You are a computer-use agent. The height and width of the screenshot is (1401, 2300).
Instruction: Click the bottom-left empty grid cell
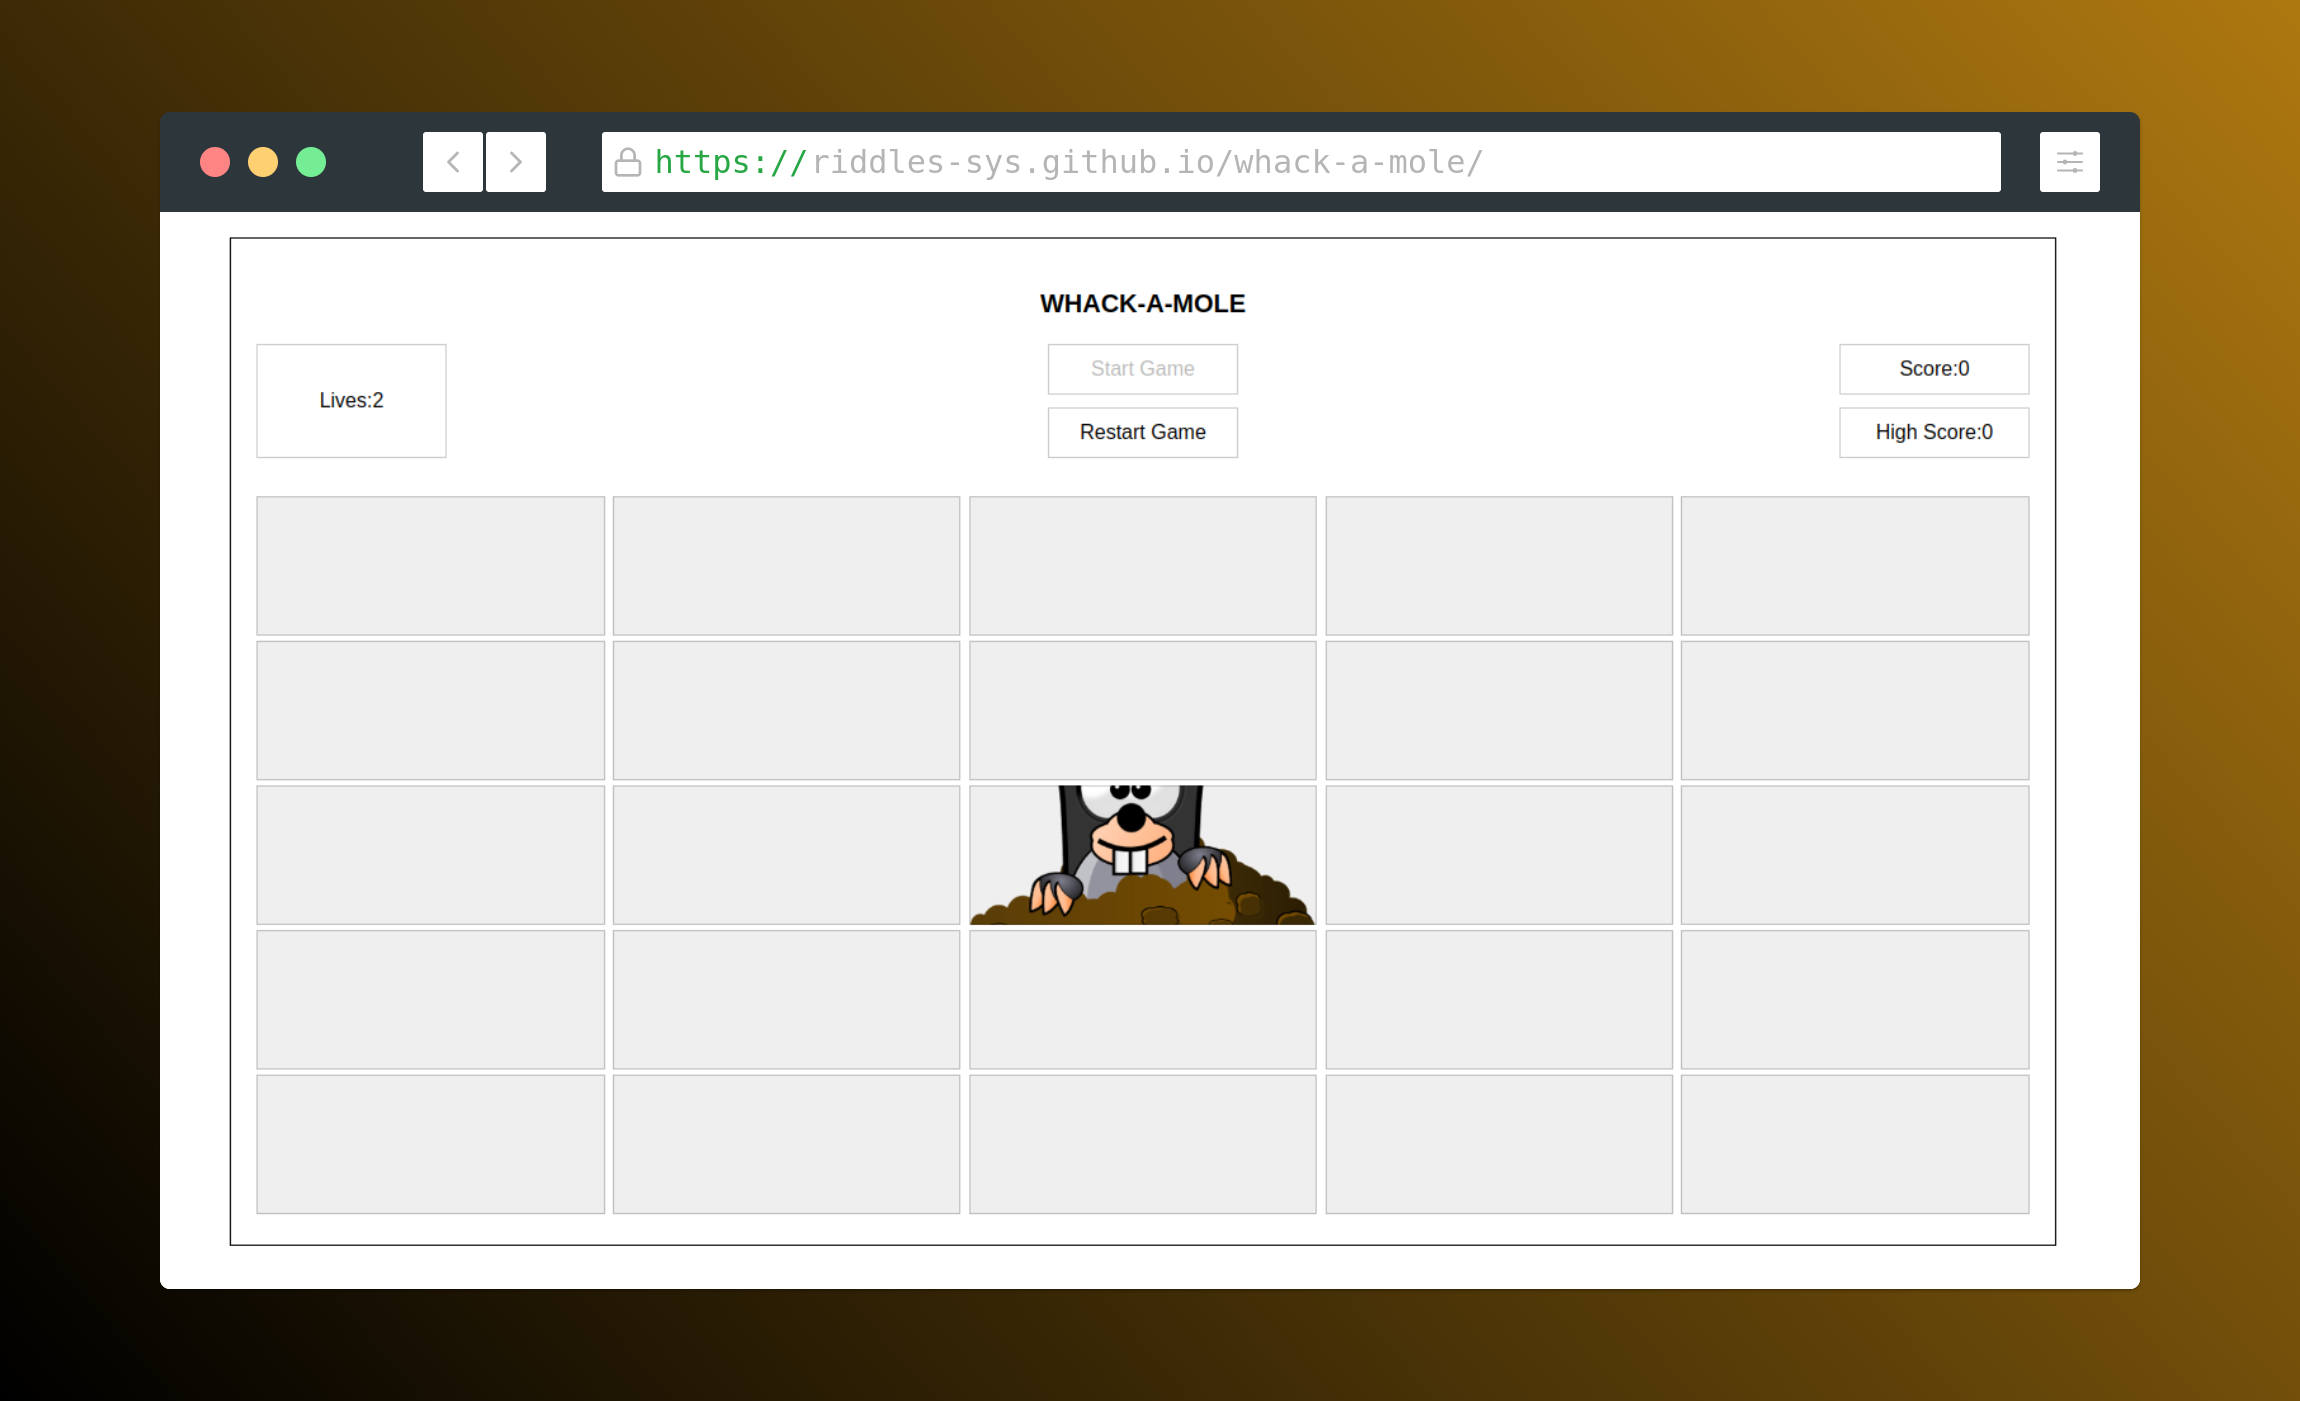(430, 1144)
